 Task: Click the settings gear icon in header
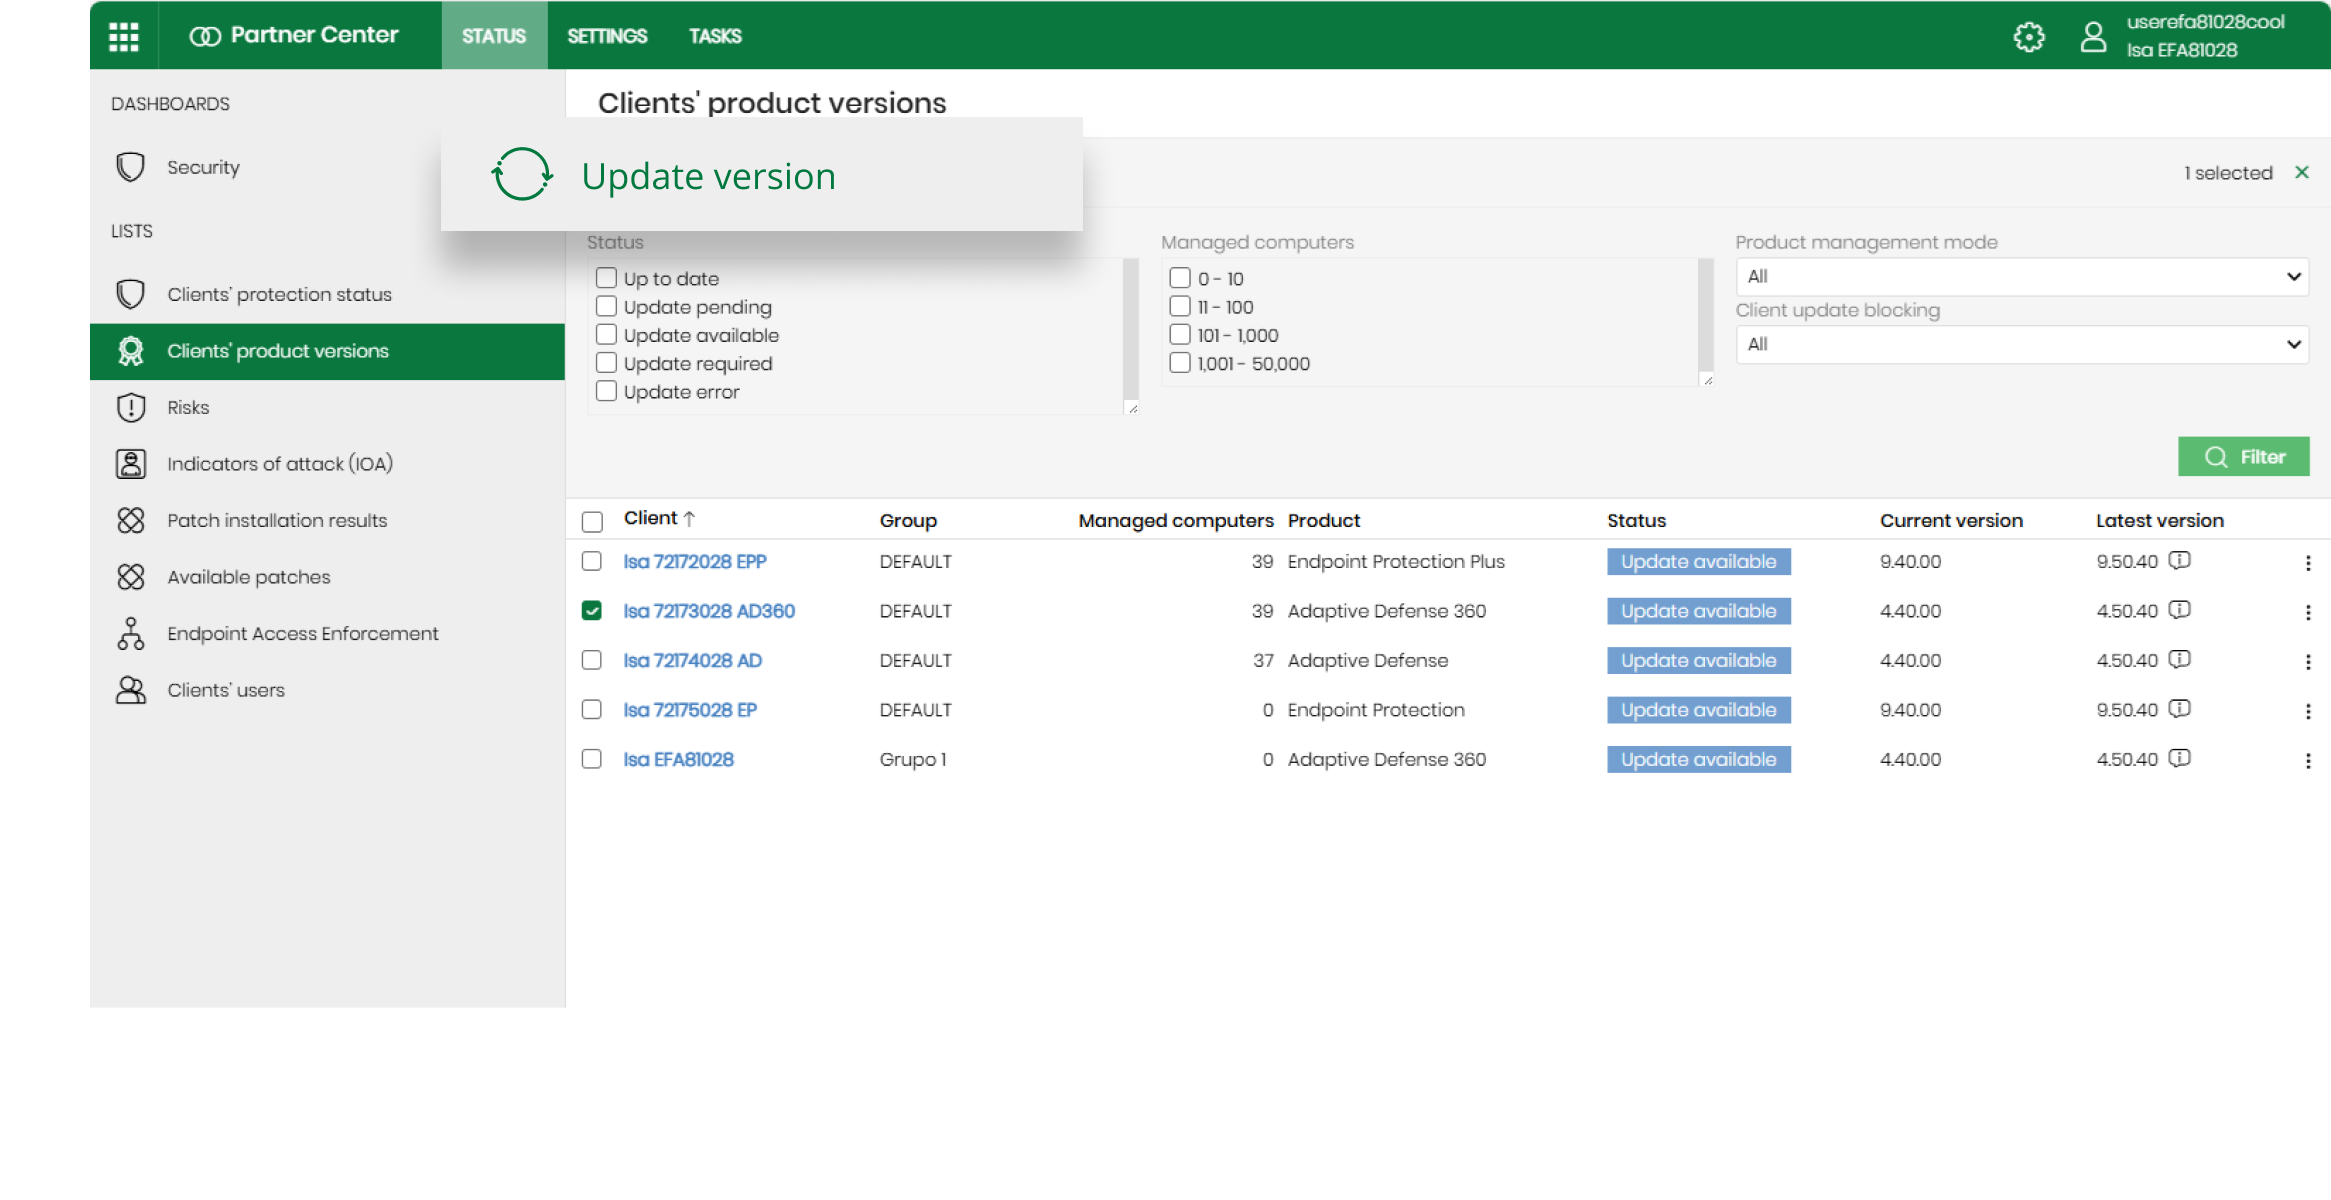coord(2028,37)
